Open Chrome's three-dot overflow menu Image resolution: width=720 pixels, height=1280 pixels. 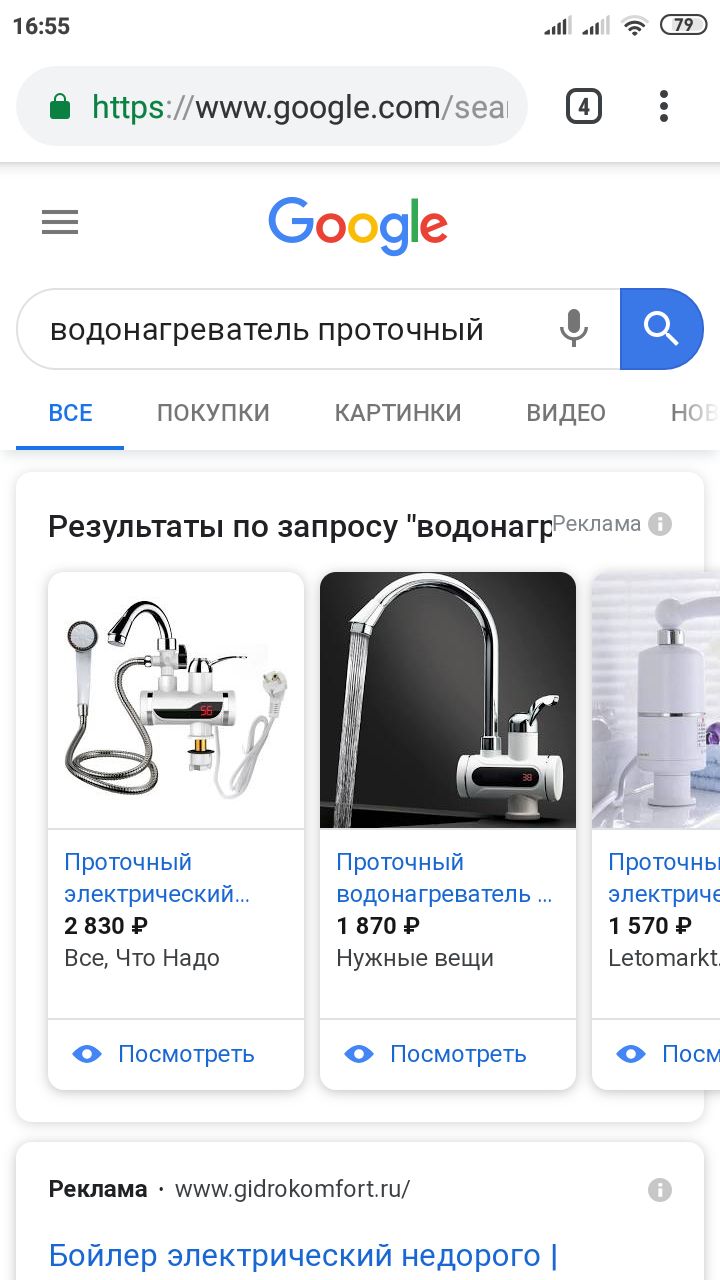click(664, 106)
